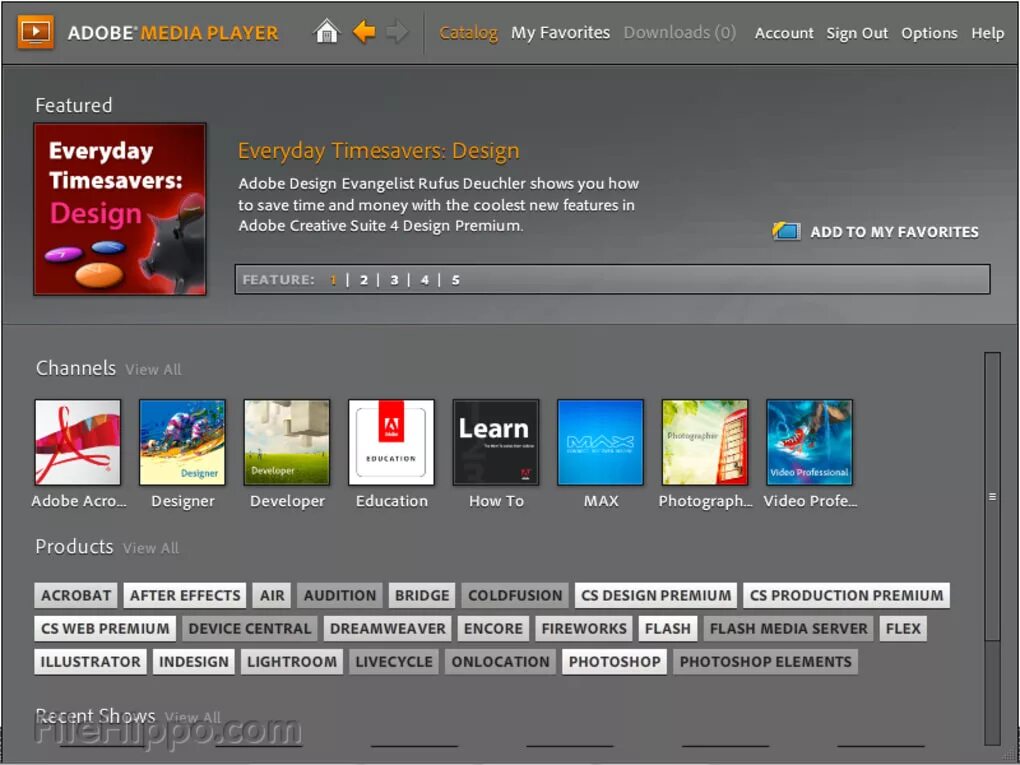Click View All next to Channels

pyautogui.click(x=153, y=369)
